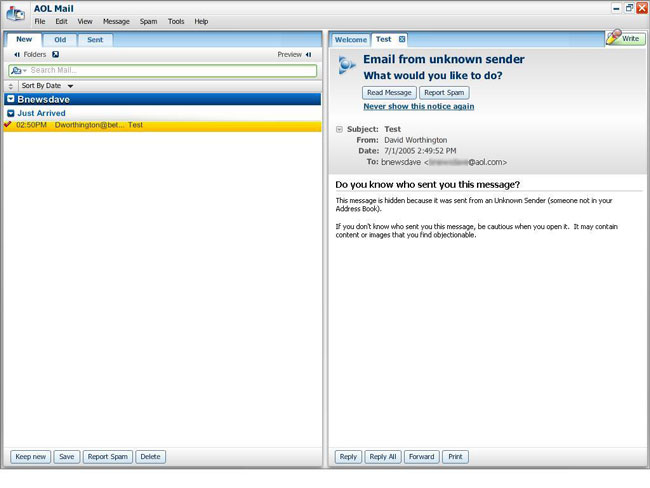The width and height of the screenshot is (650, 488).
Task: Click Report Spam below the mail list
Action: (x=108, y=457)
